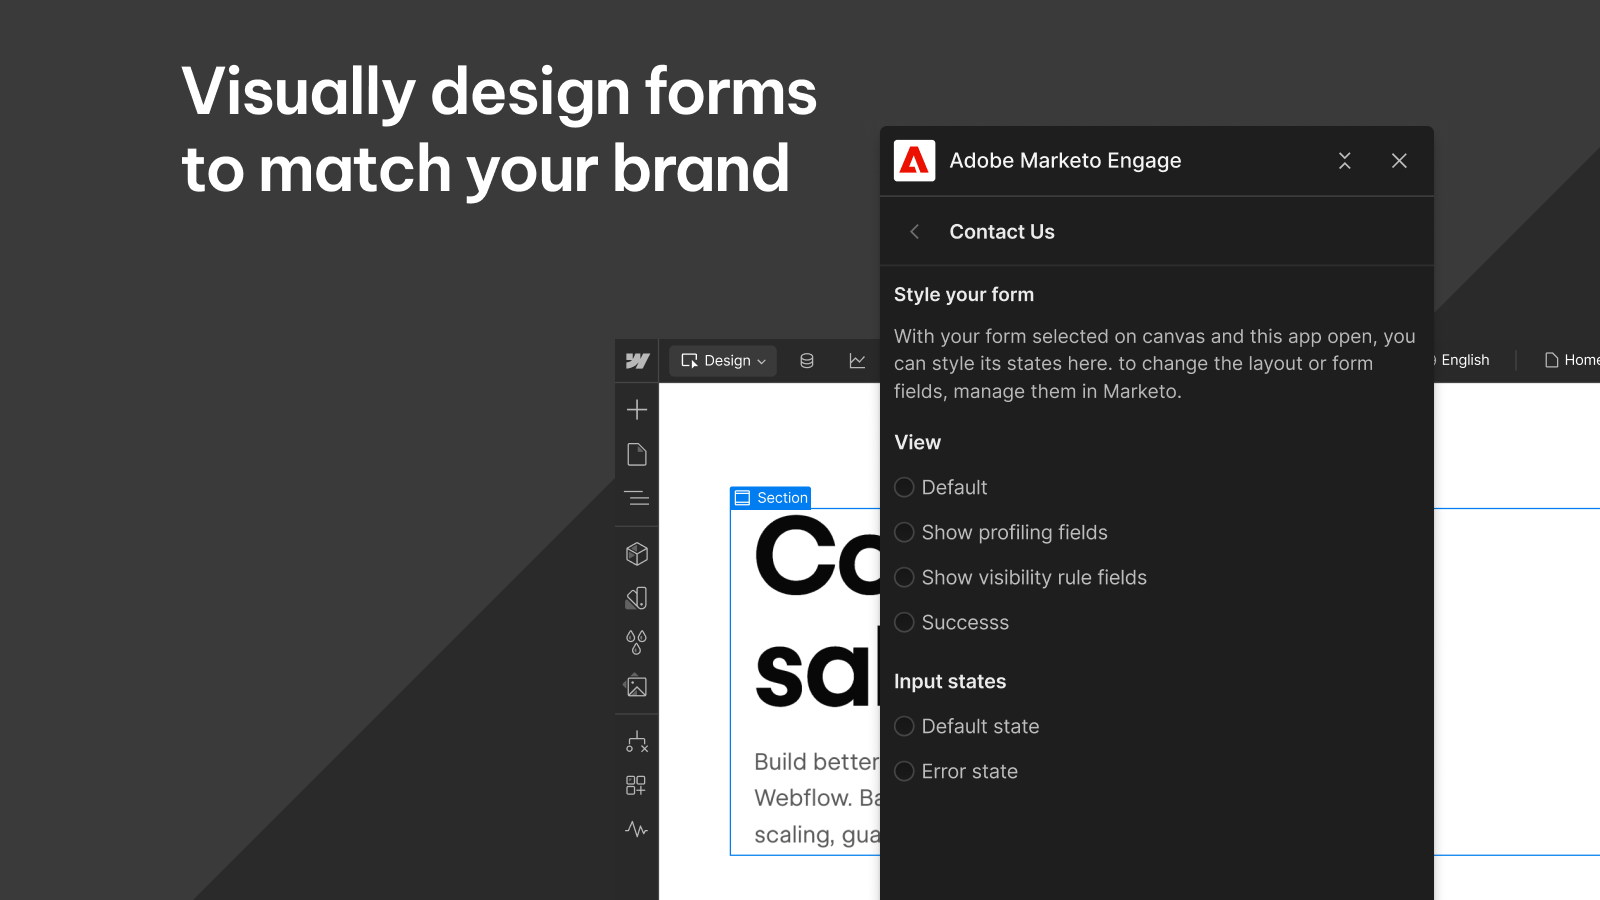Open the Assets panel
The width and height of the screenshot is (1600, 900).
pyautogui.click(x=637, y=686)
